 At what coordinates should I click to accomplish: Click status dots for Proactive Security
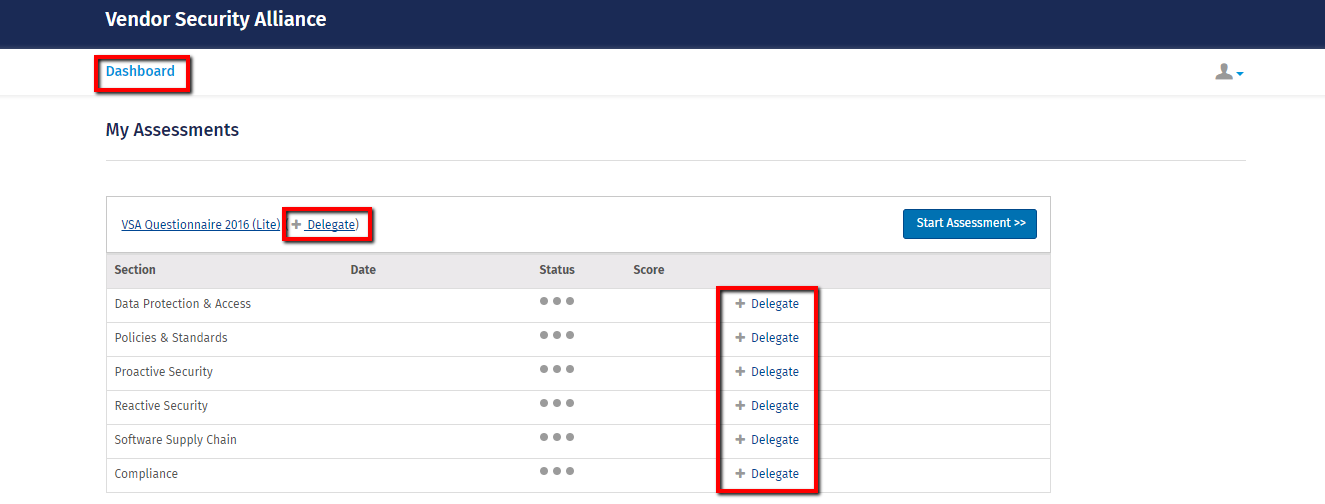pos(557,369)
